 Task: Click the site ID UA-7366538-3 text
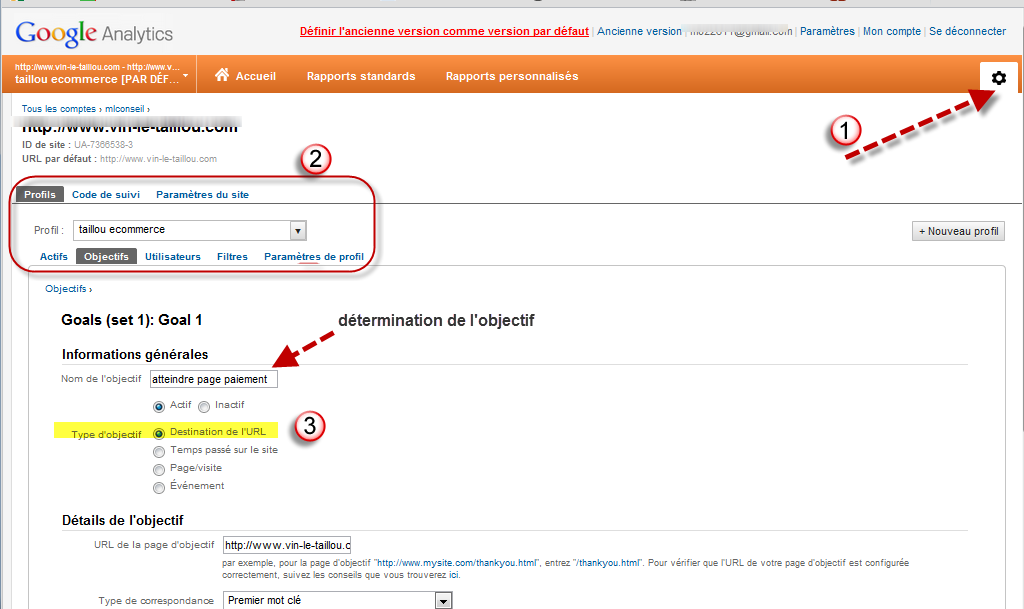(x=103, y=144)
